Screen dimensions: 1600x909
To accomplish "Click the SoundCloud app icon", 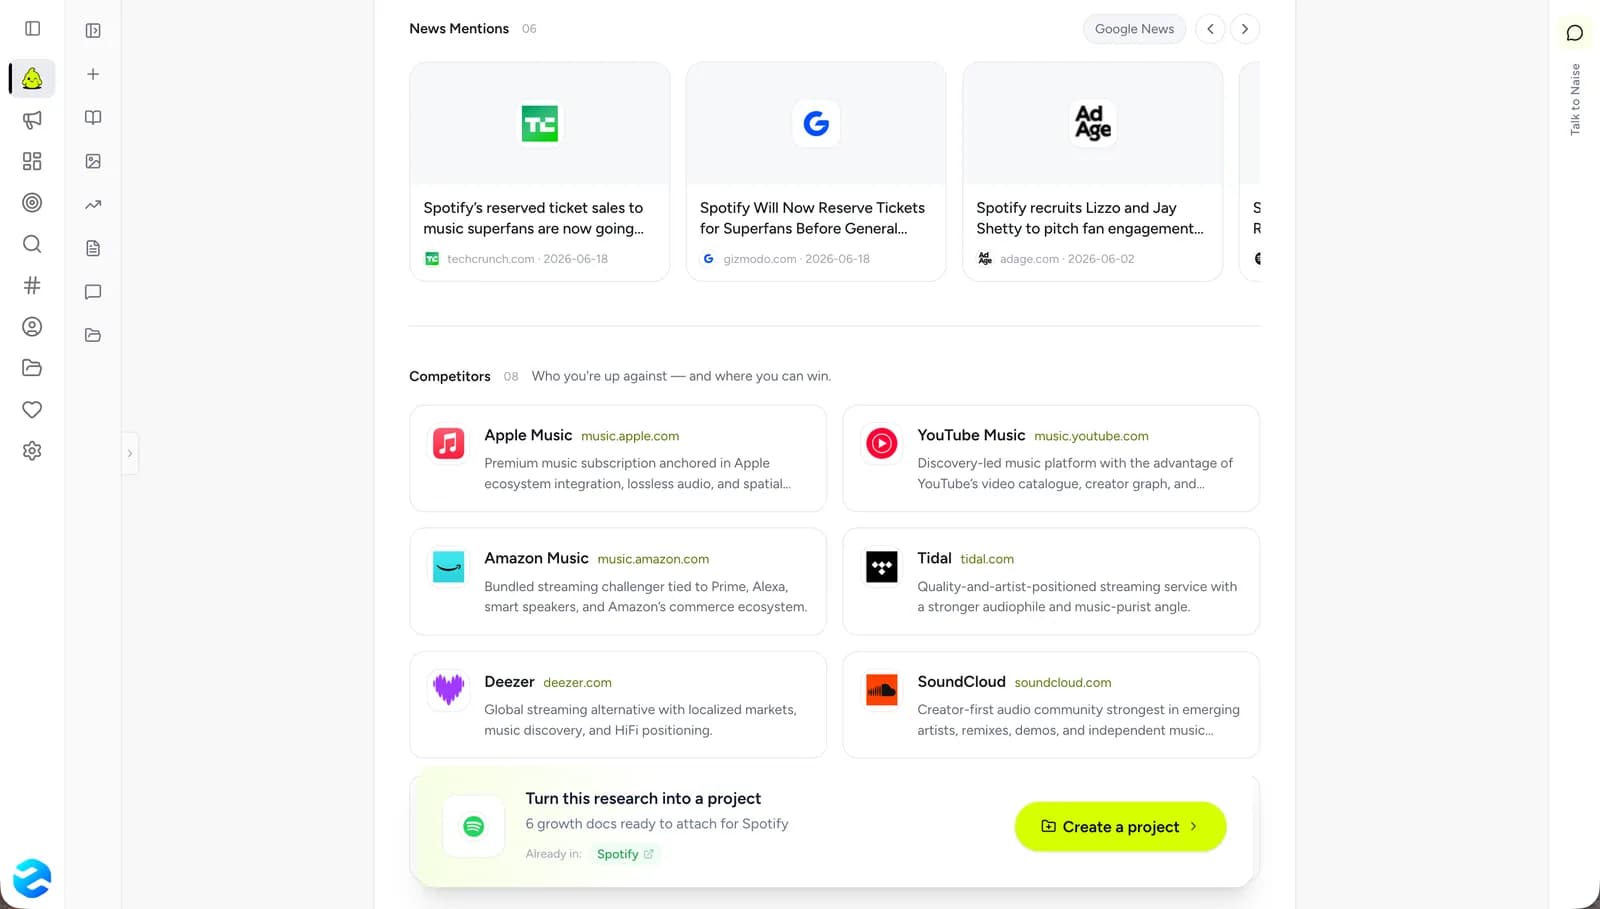I will (882, 689).
